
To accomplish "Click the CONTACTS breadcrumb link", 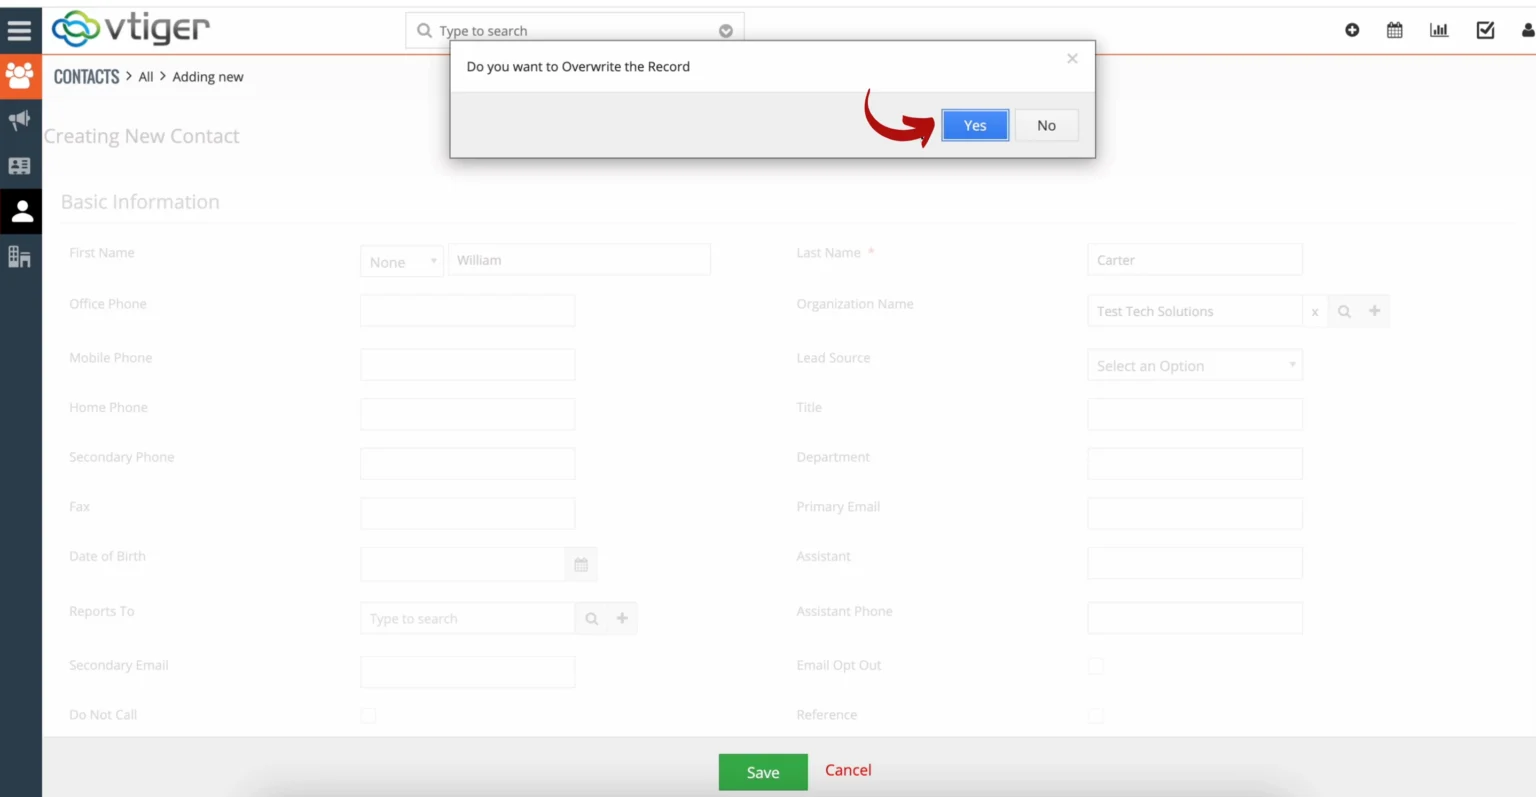I will (x=85, y=76).
